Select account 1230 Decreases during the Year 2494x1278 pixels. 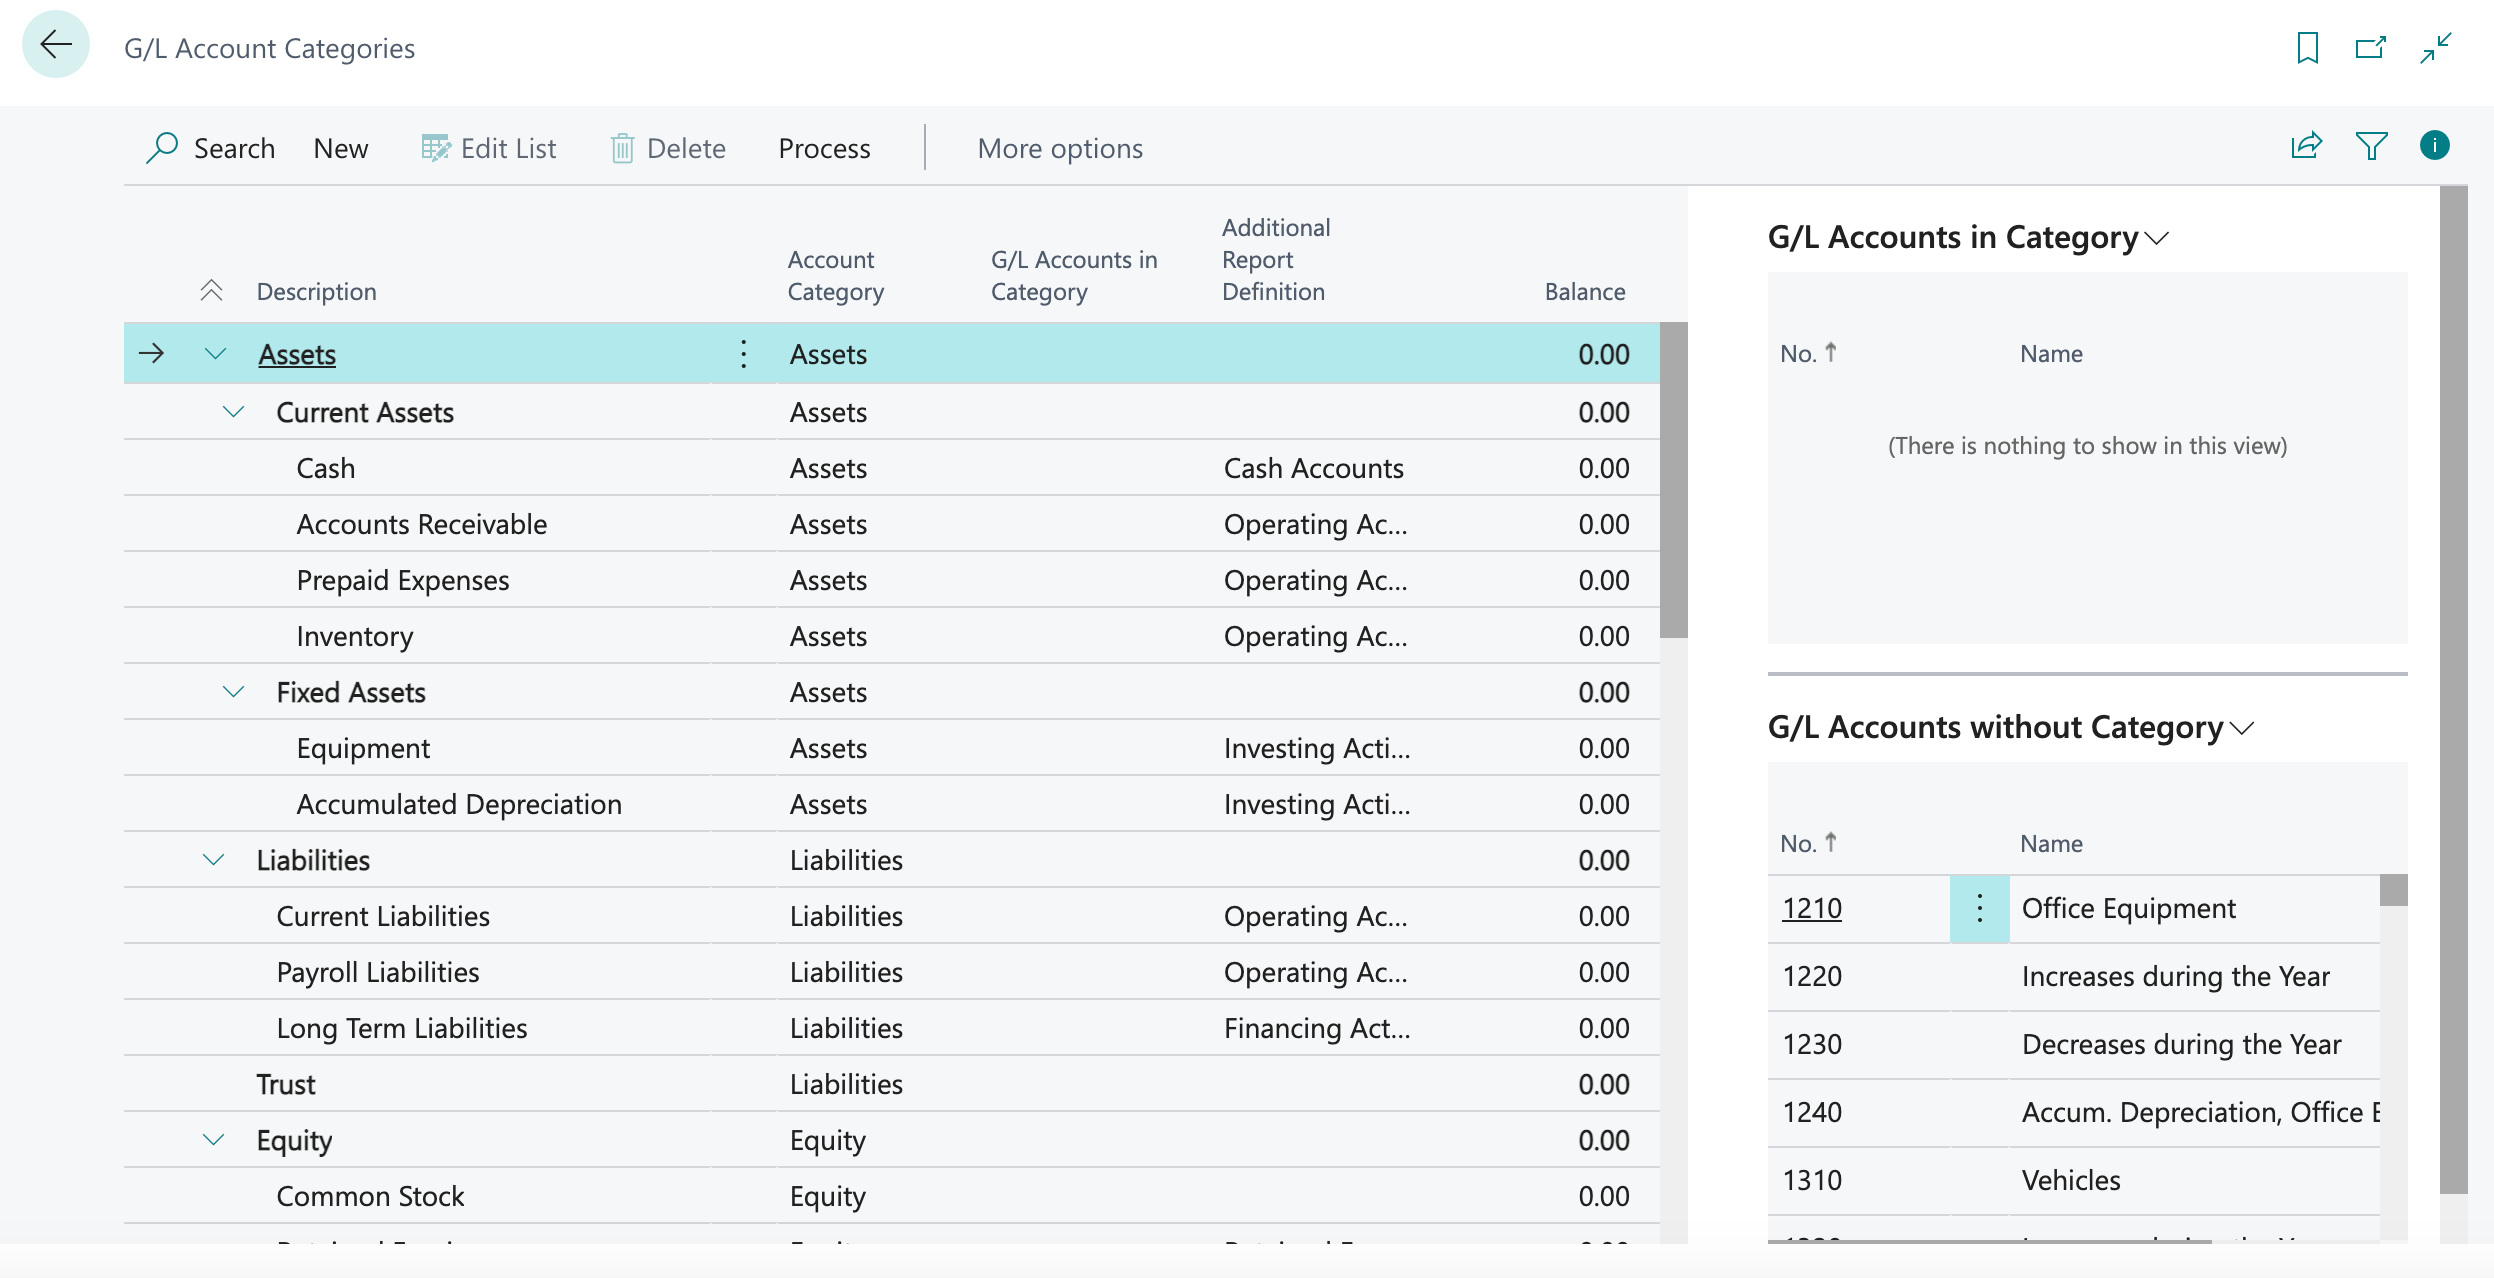pos(2074,1045)
